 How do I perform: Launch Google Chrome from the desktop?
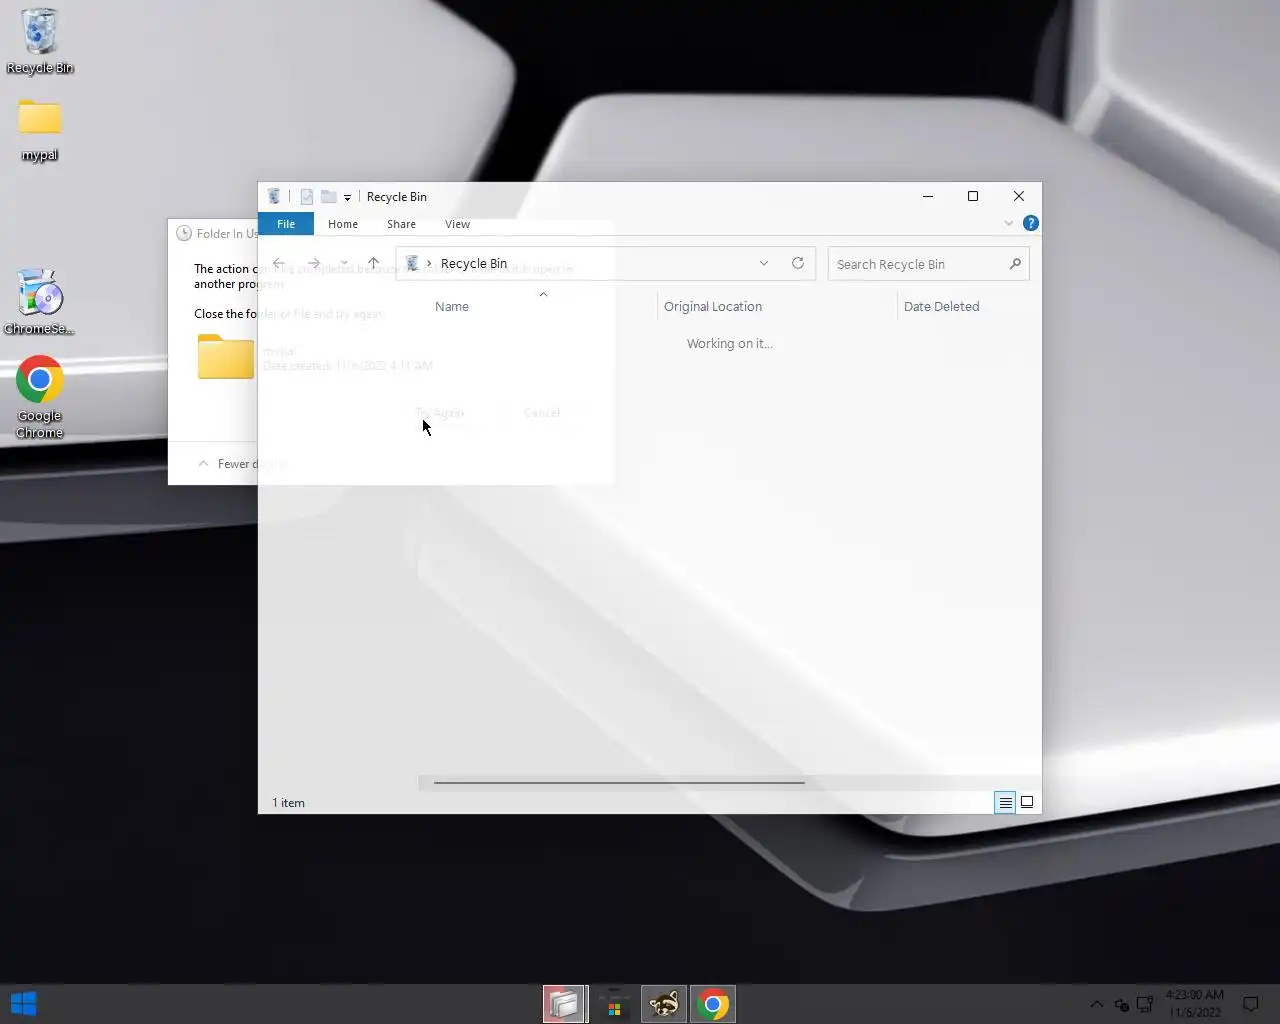(x=40, y=397)
